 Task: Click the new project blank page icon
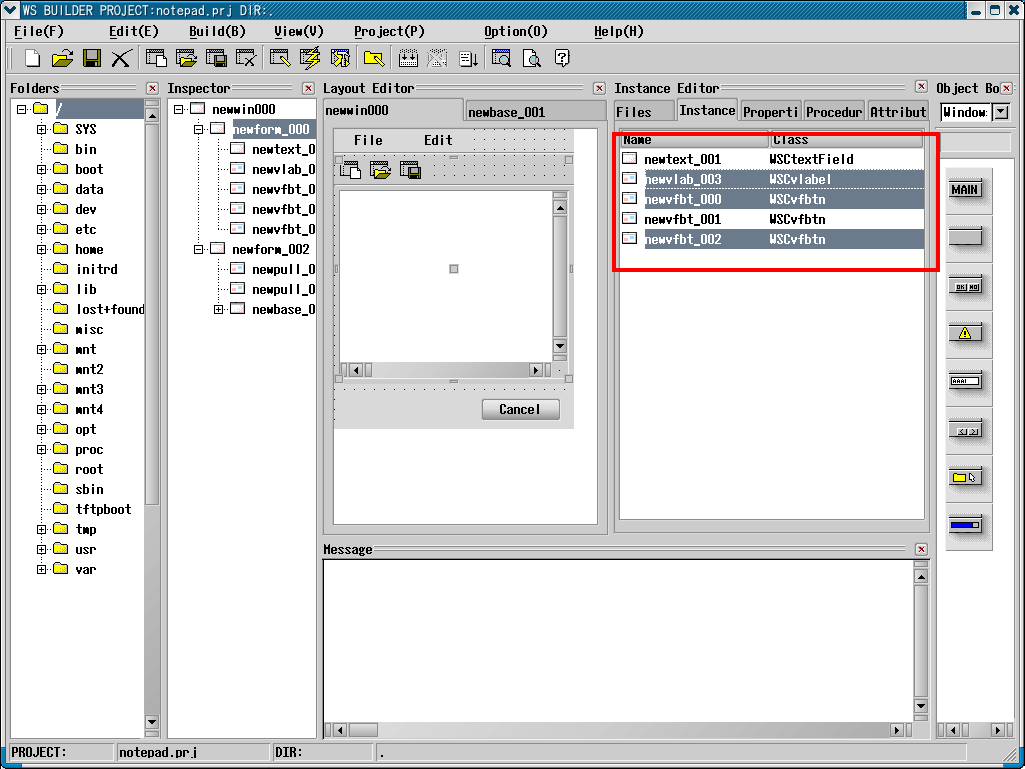pos(33,58)
